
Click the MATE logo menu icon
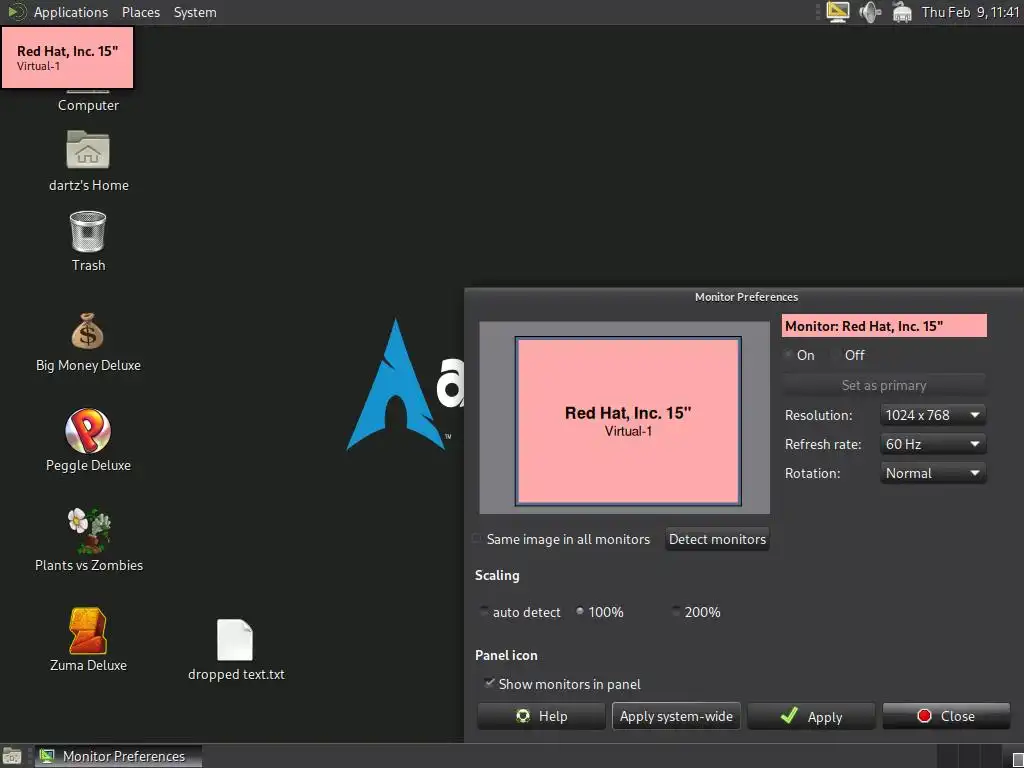[16, 12]
